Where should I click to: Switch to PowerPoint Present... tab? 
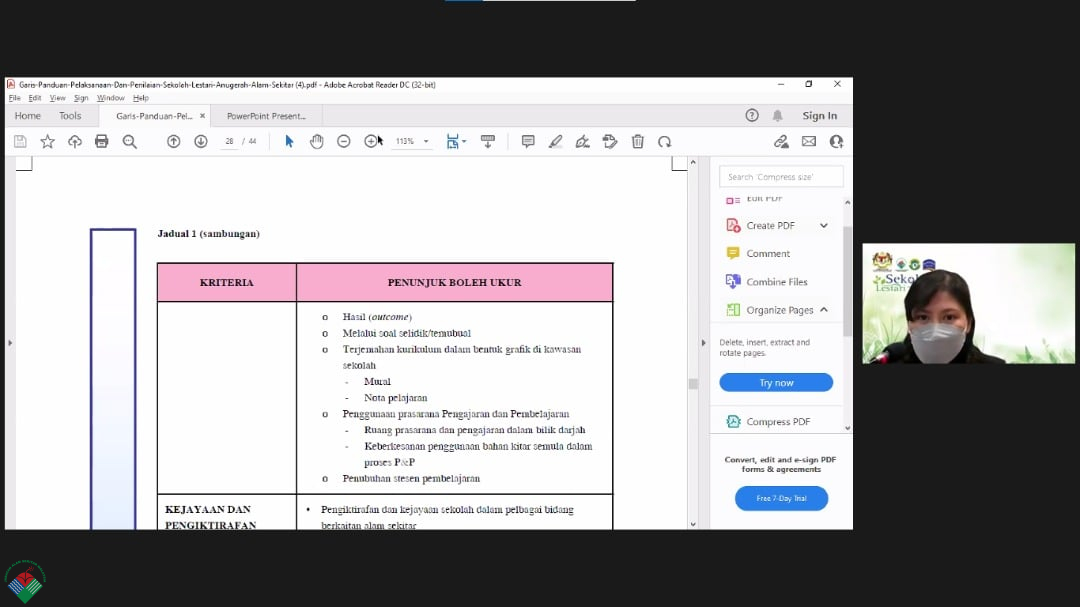point(266,116)
